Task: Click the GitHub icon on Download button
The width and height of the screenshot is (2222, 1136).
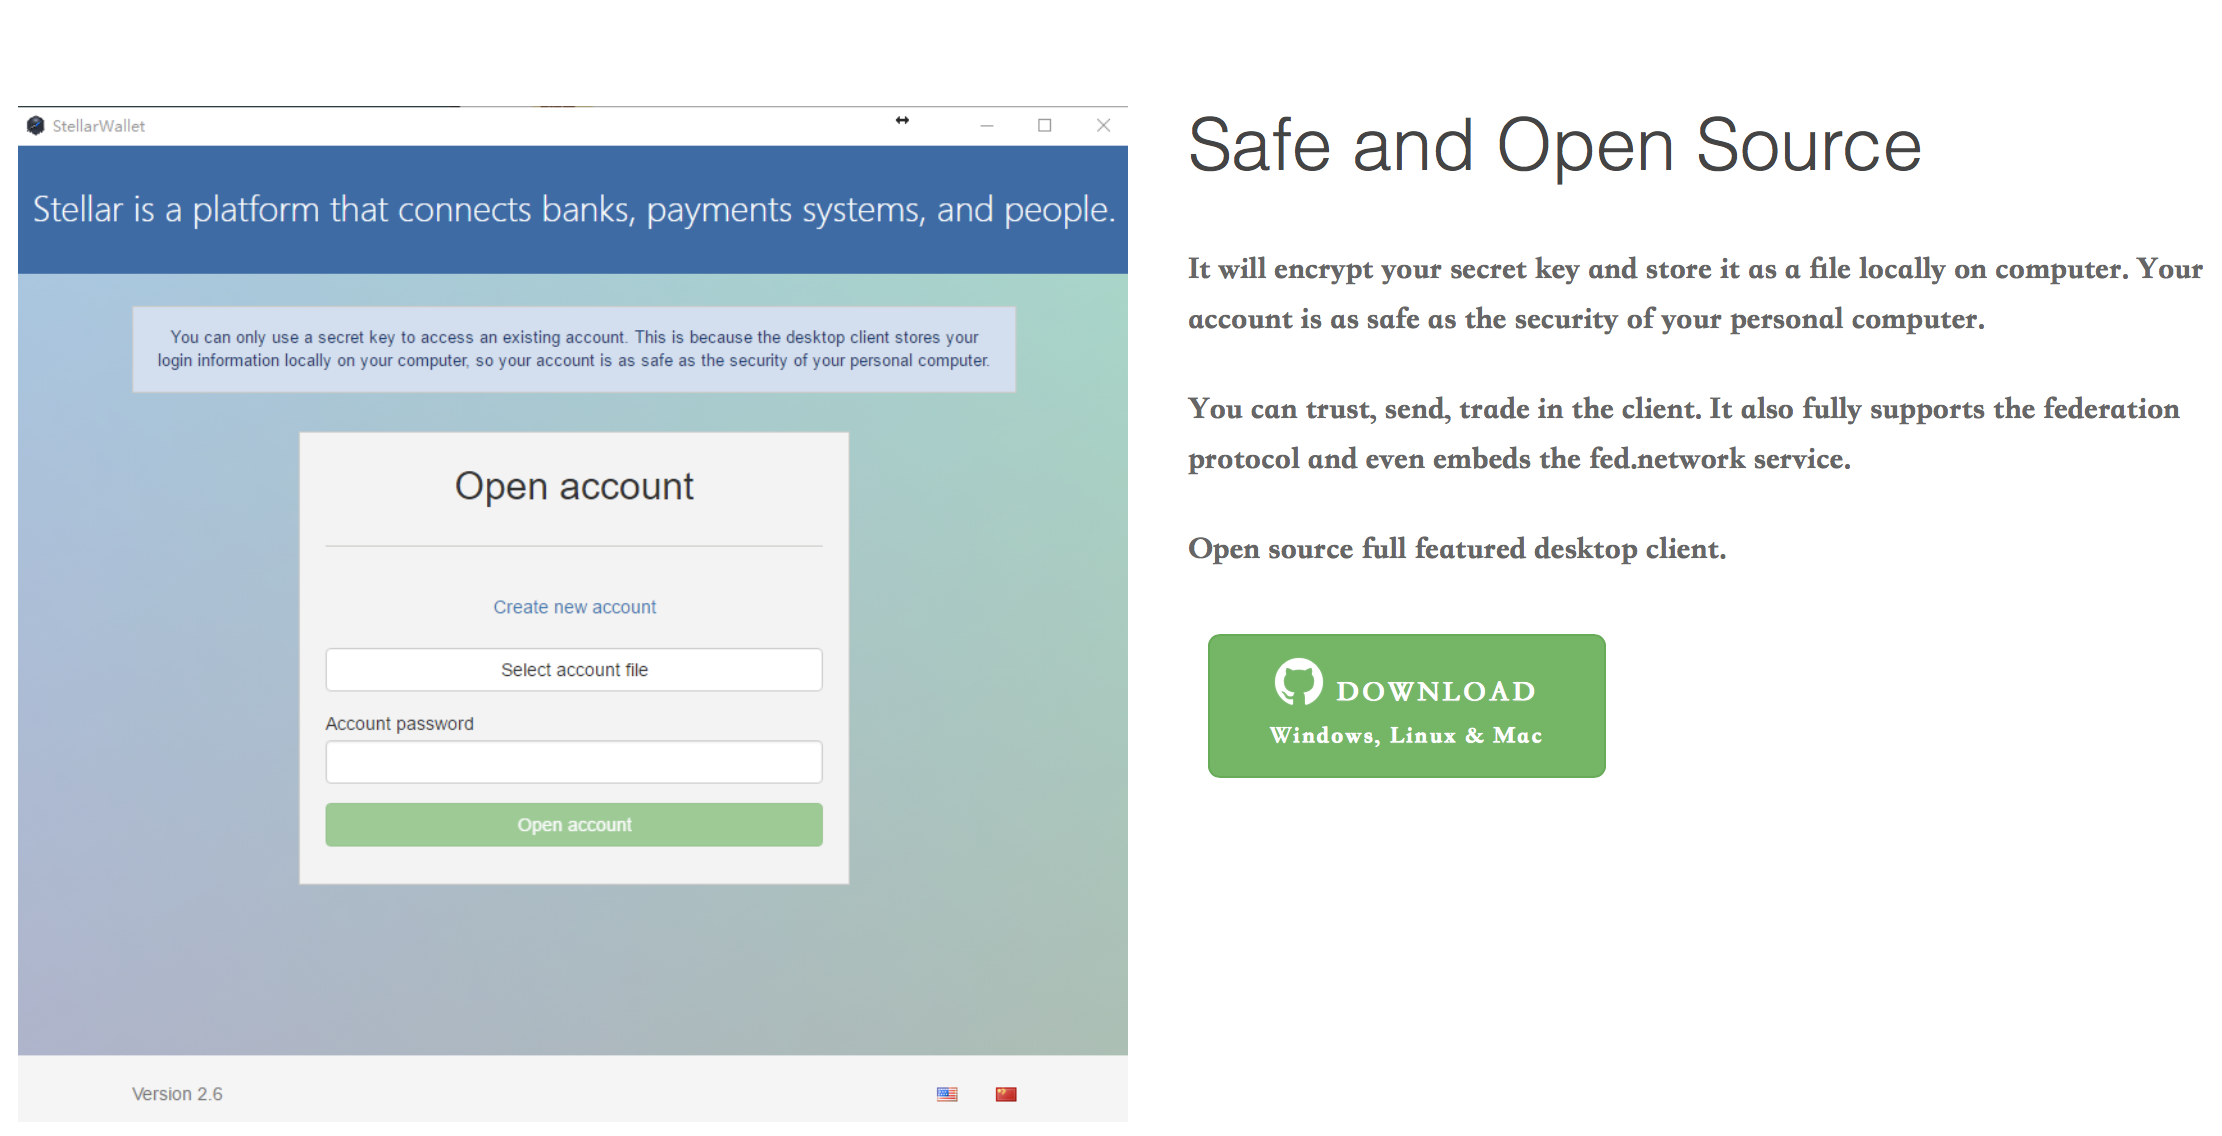Action: [1298, 683]
